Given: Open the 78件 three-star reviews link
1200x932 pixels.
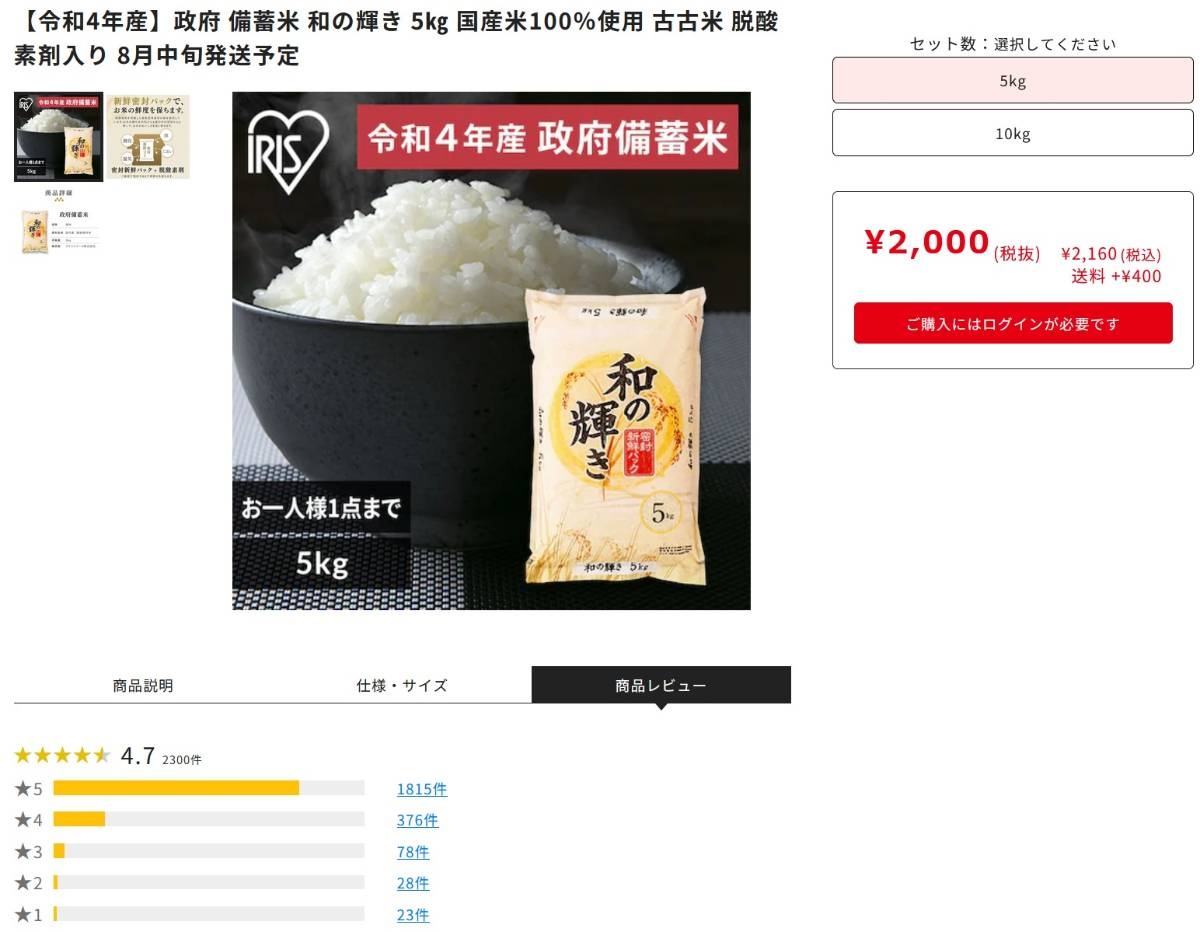Looking at the screenshot, I should pos(413,852).
